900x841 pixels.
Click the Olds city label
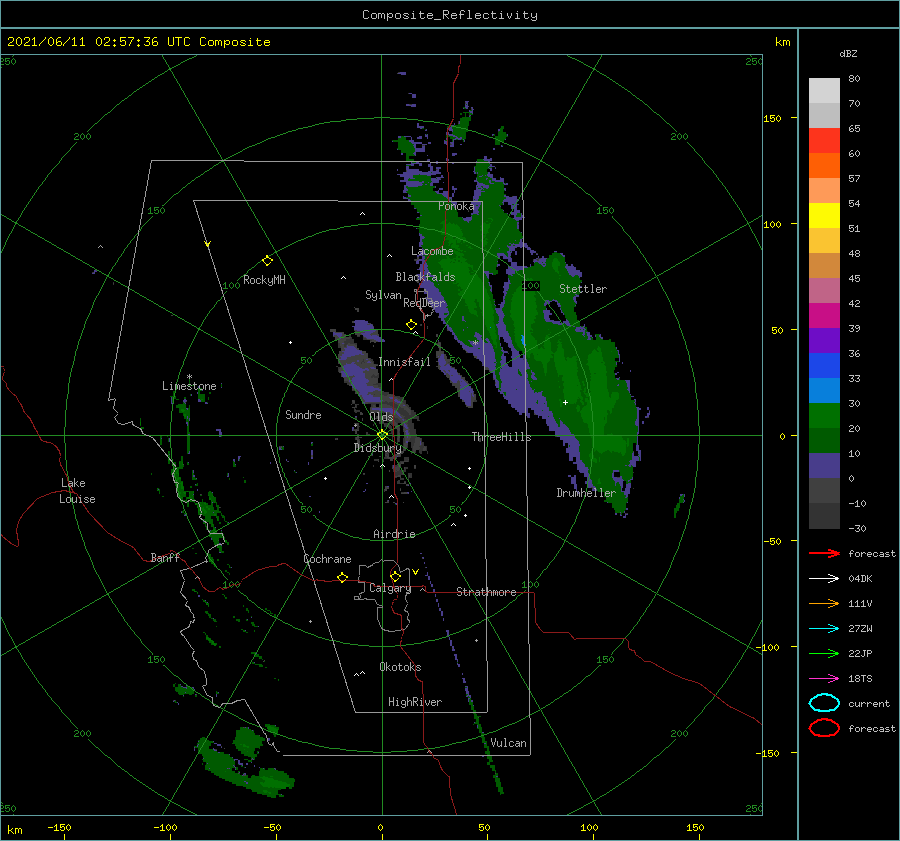381,417
